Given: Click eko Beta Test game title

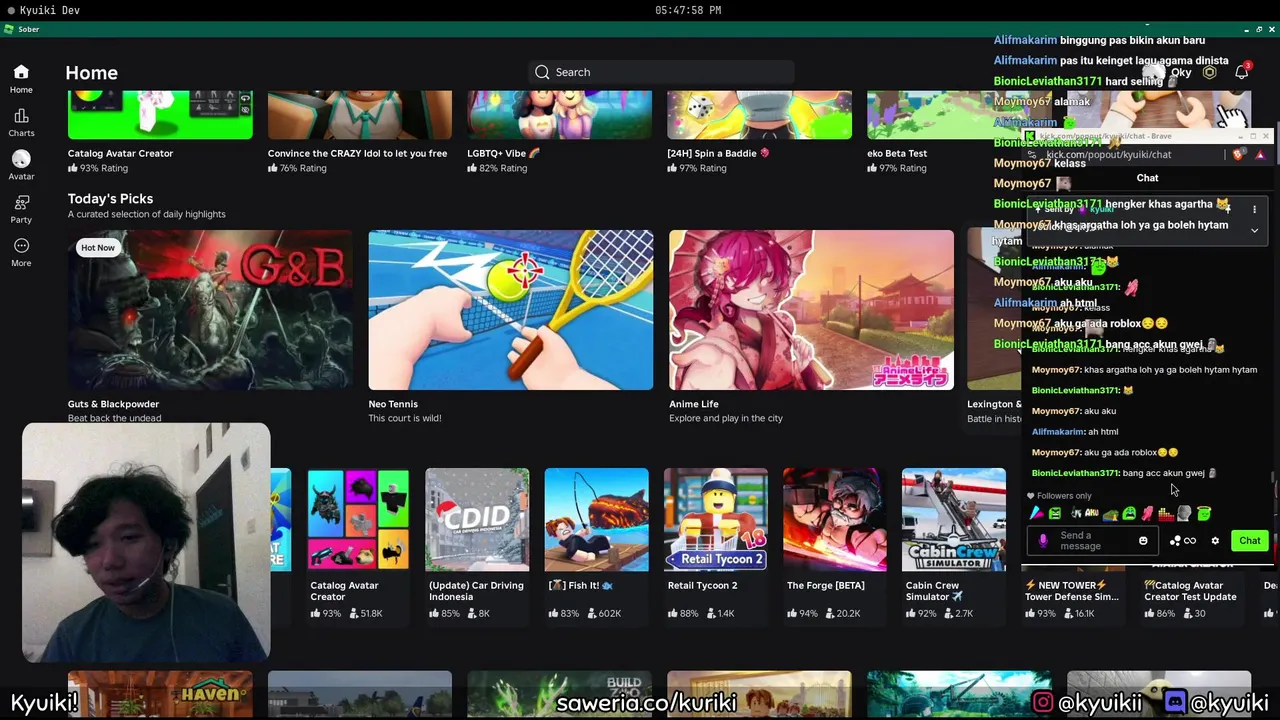Looking at the screenshot, I should [x=897, y=153].
